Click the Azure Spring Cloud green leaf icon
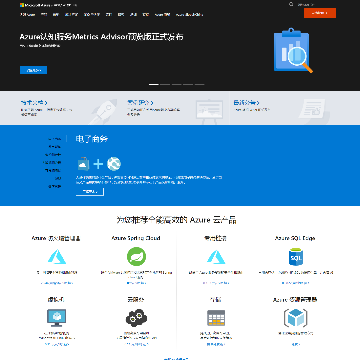 click(x=136, y=256)
